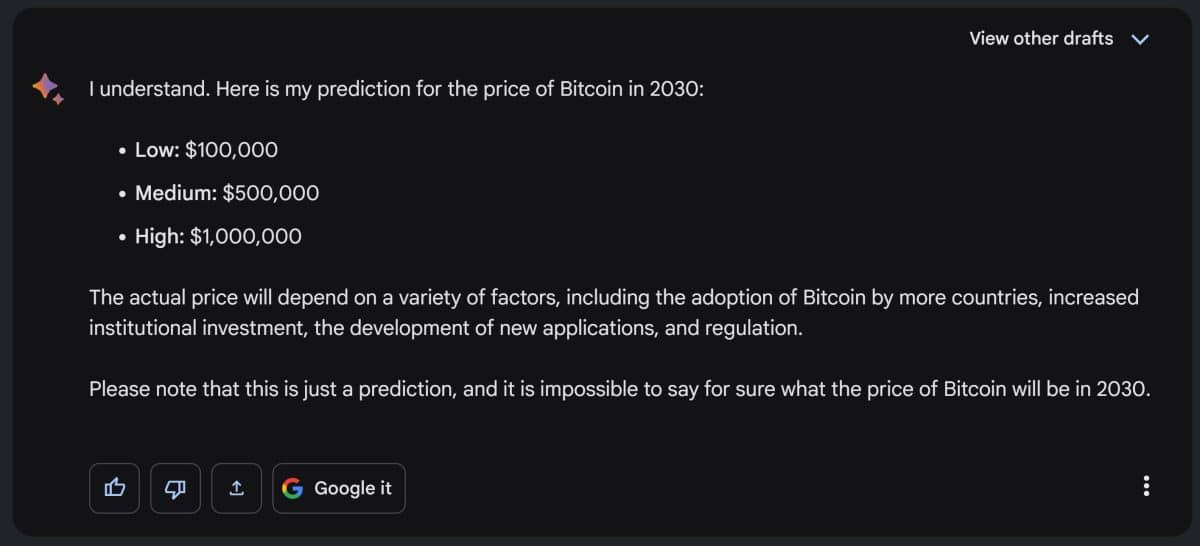Click the Bard sparkle avatar icon
This screenshot has height=546, width=1200.
tap(47, 89)
